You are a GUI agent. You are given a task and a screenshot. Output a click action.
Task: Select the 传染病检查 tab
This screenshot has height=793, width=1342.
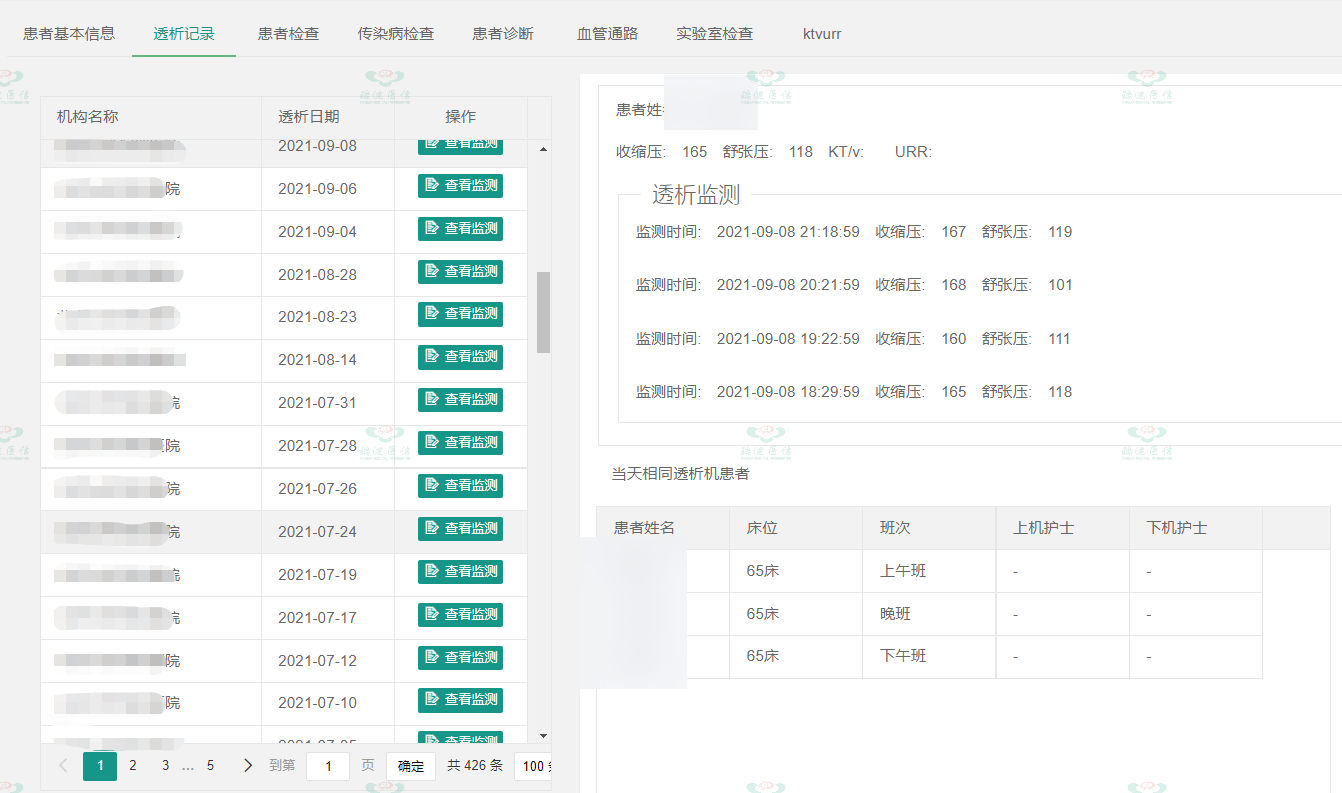pyautogui.click(x=396, y=33)
